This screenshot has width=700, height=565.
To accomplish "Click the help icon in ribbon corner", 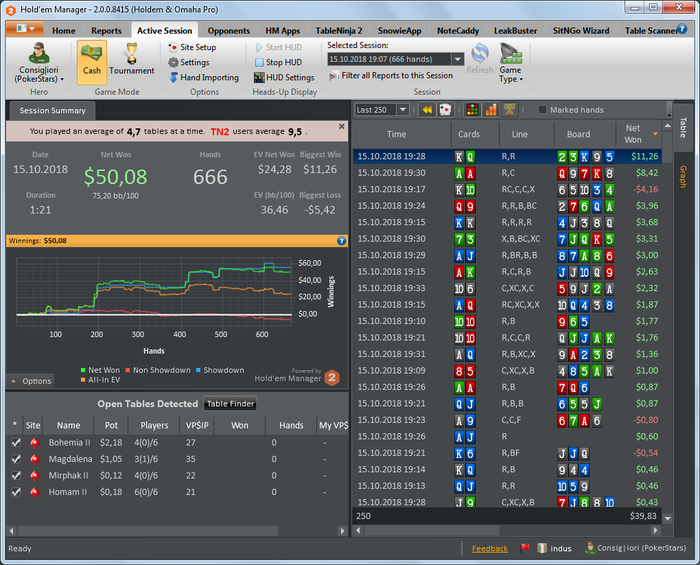I will pyautogui.click(x=682, y=29).
